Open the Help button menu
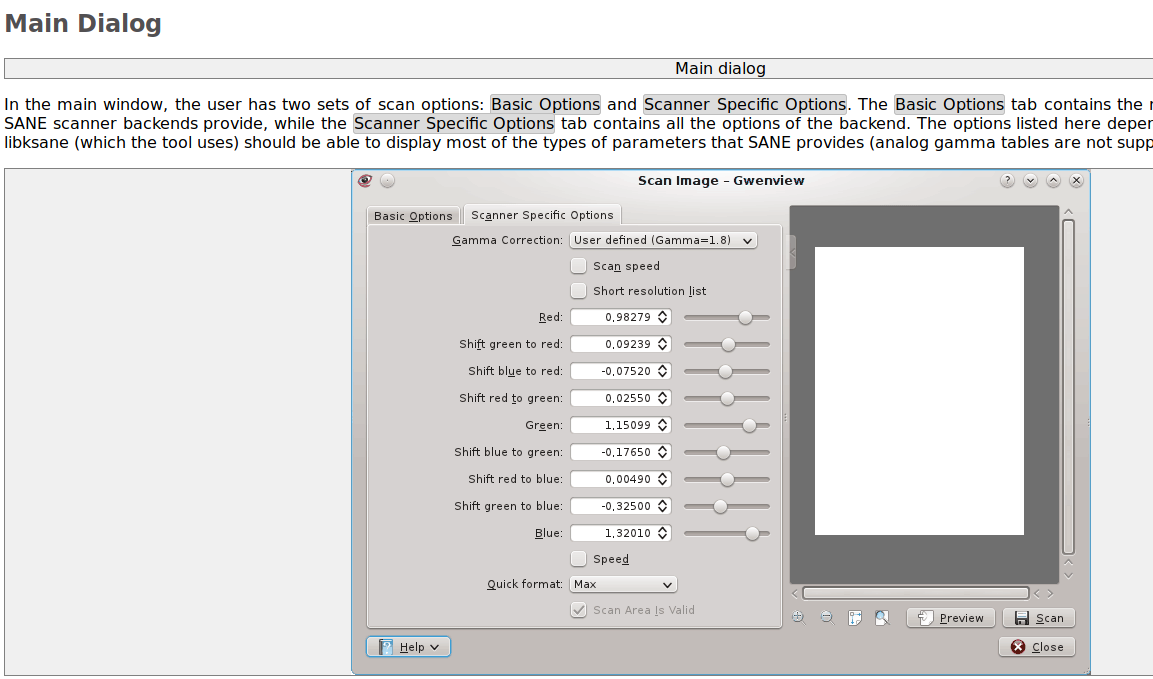1153x679 pixels. [x=408, y=647]
